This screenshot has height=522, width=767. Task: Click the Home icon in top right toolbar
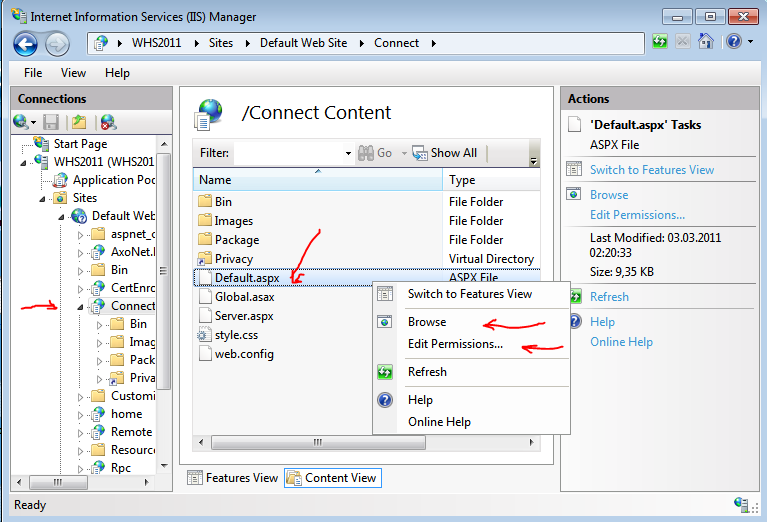click(705, 42)
